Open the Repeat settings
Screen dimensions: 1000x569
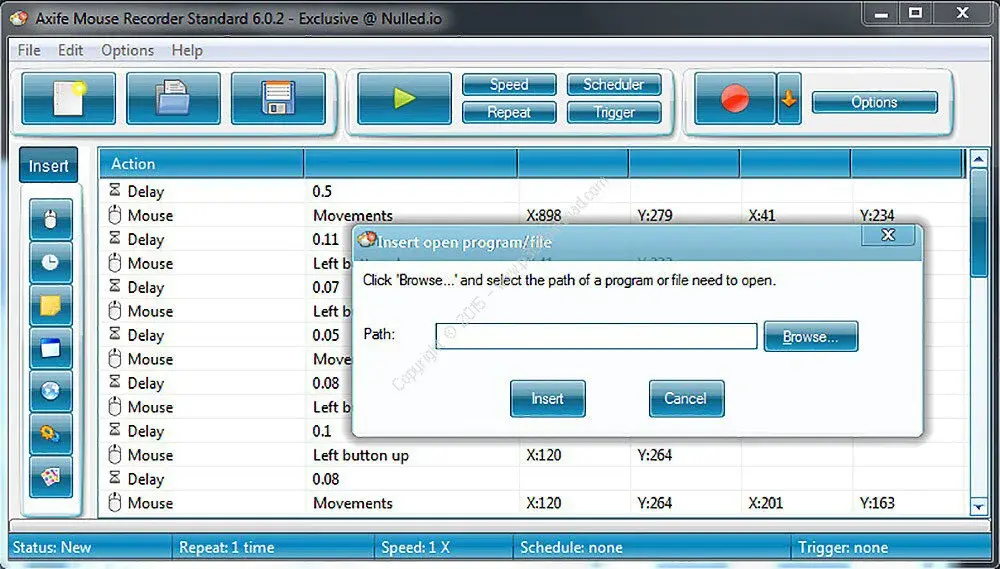point(509,112)
